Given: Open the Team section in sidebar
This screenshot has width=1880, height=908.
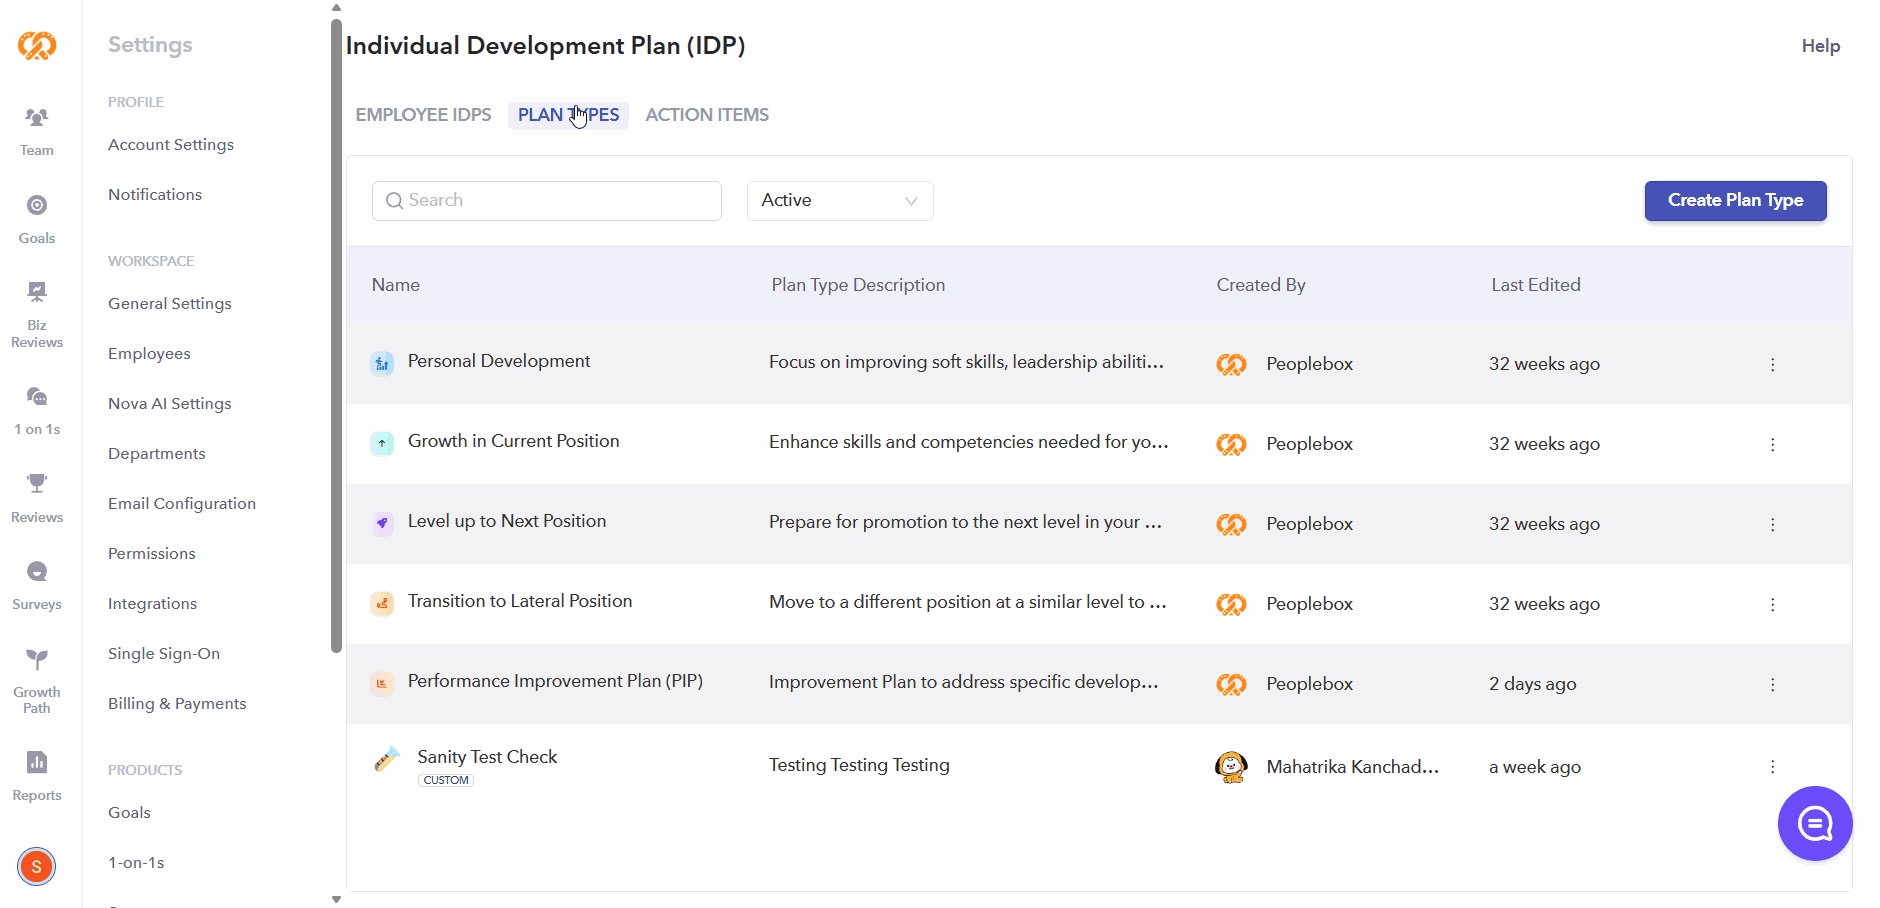Looking at the screenshot, I should 37,132.
